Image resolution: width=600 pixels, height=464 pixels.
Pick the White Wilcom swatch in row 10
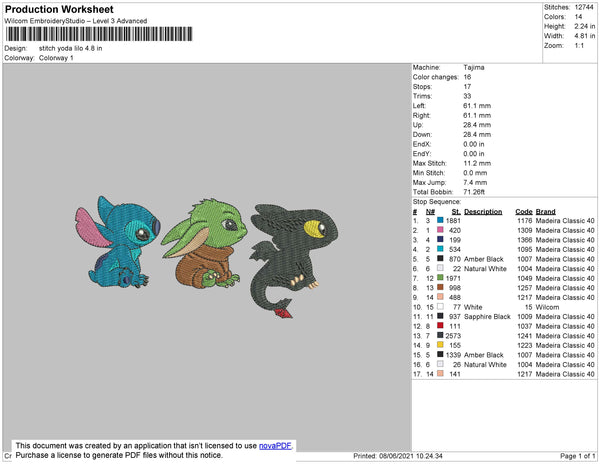[440, 306]
